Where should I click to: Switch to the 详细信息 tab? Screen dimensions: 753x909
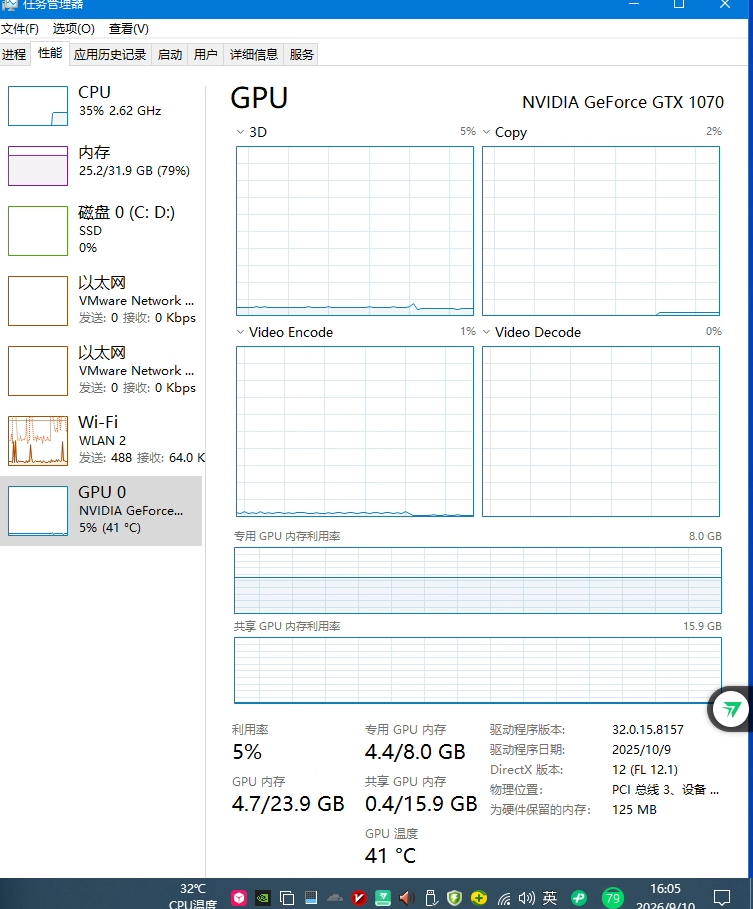(254, 54)
